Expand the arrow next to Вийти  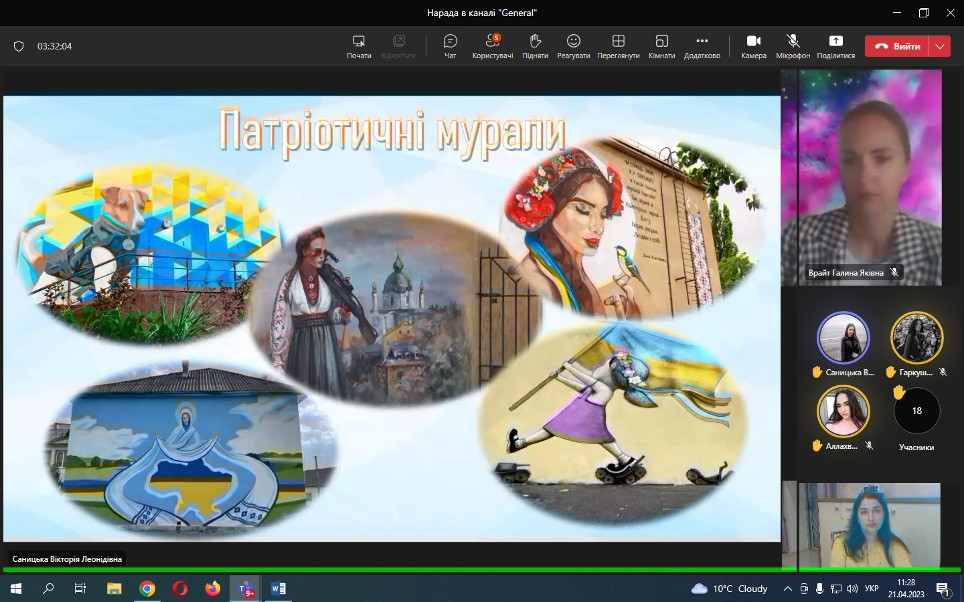point(940,46)
